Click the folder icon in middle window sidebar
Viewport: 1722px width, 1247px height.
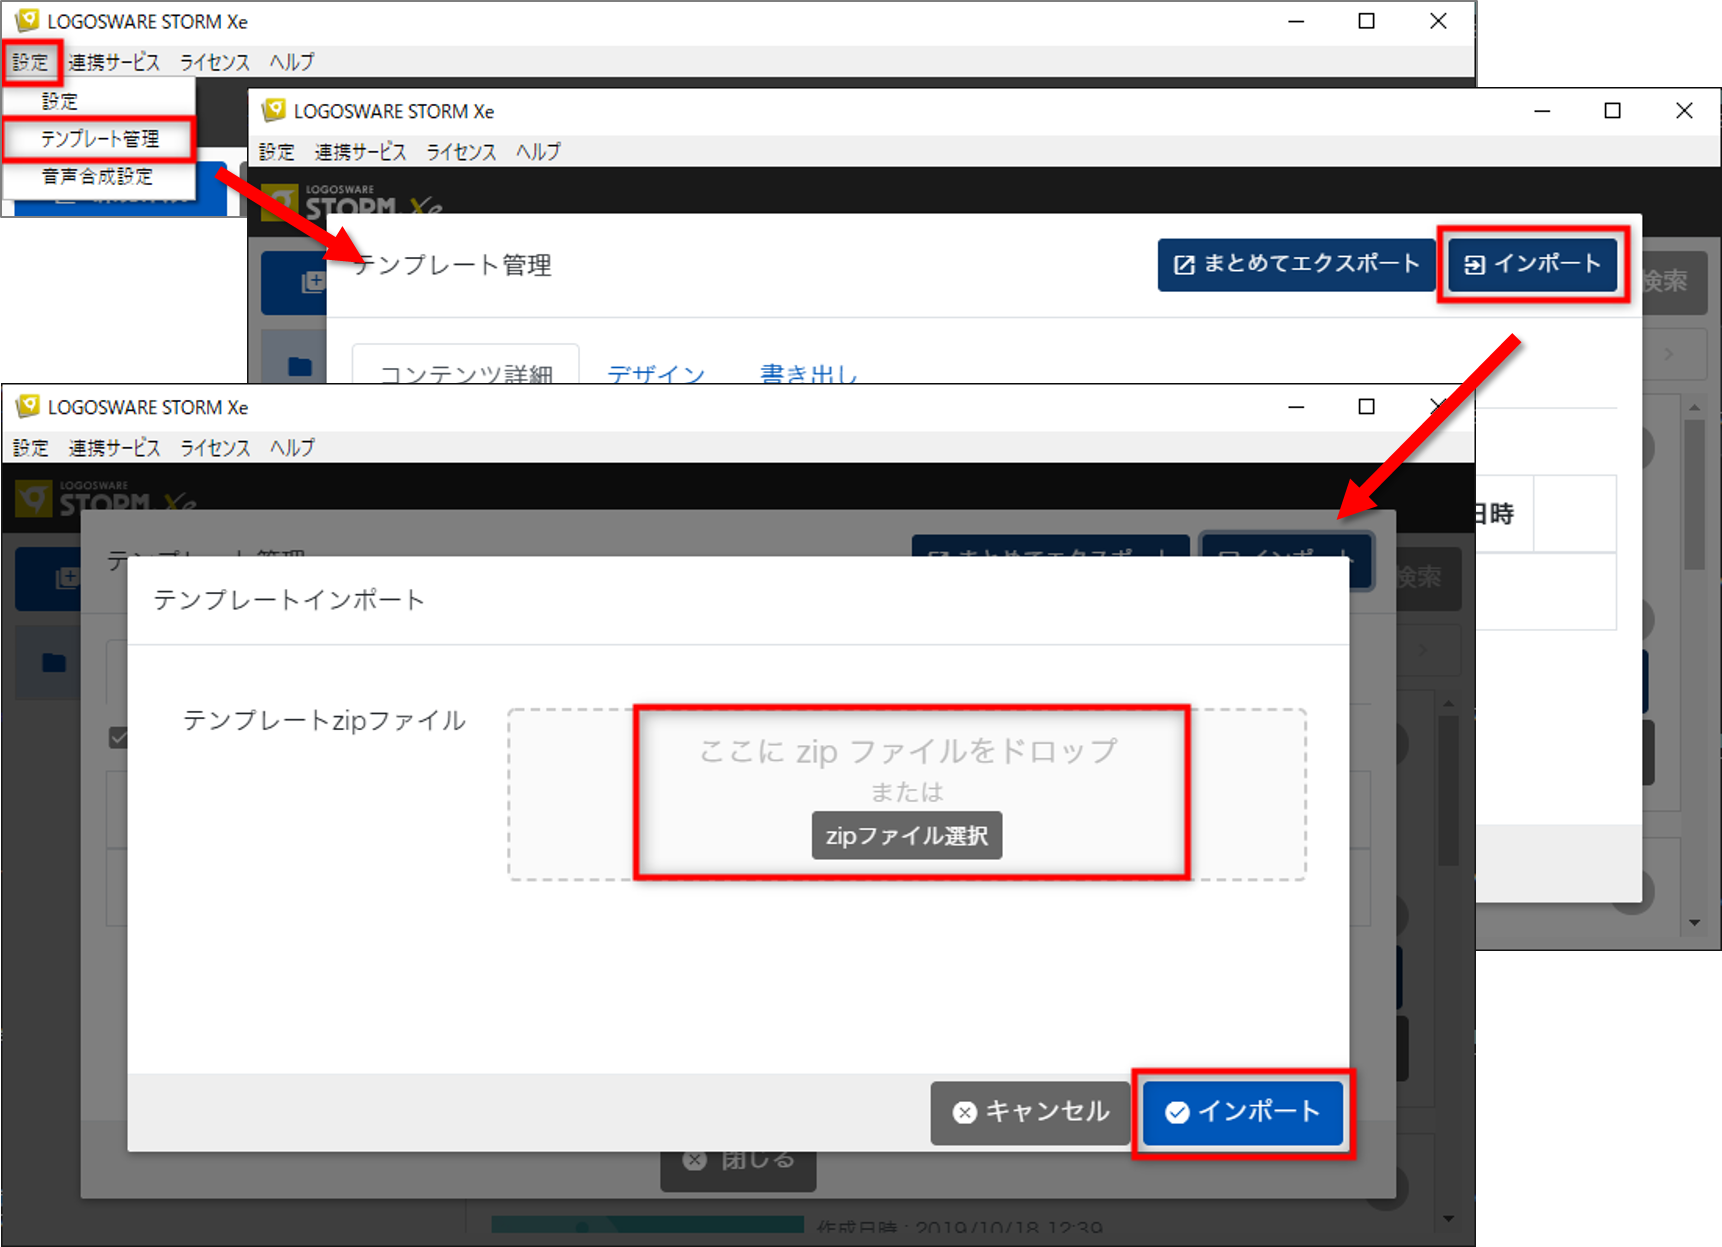300,366
